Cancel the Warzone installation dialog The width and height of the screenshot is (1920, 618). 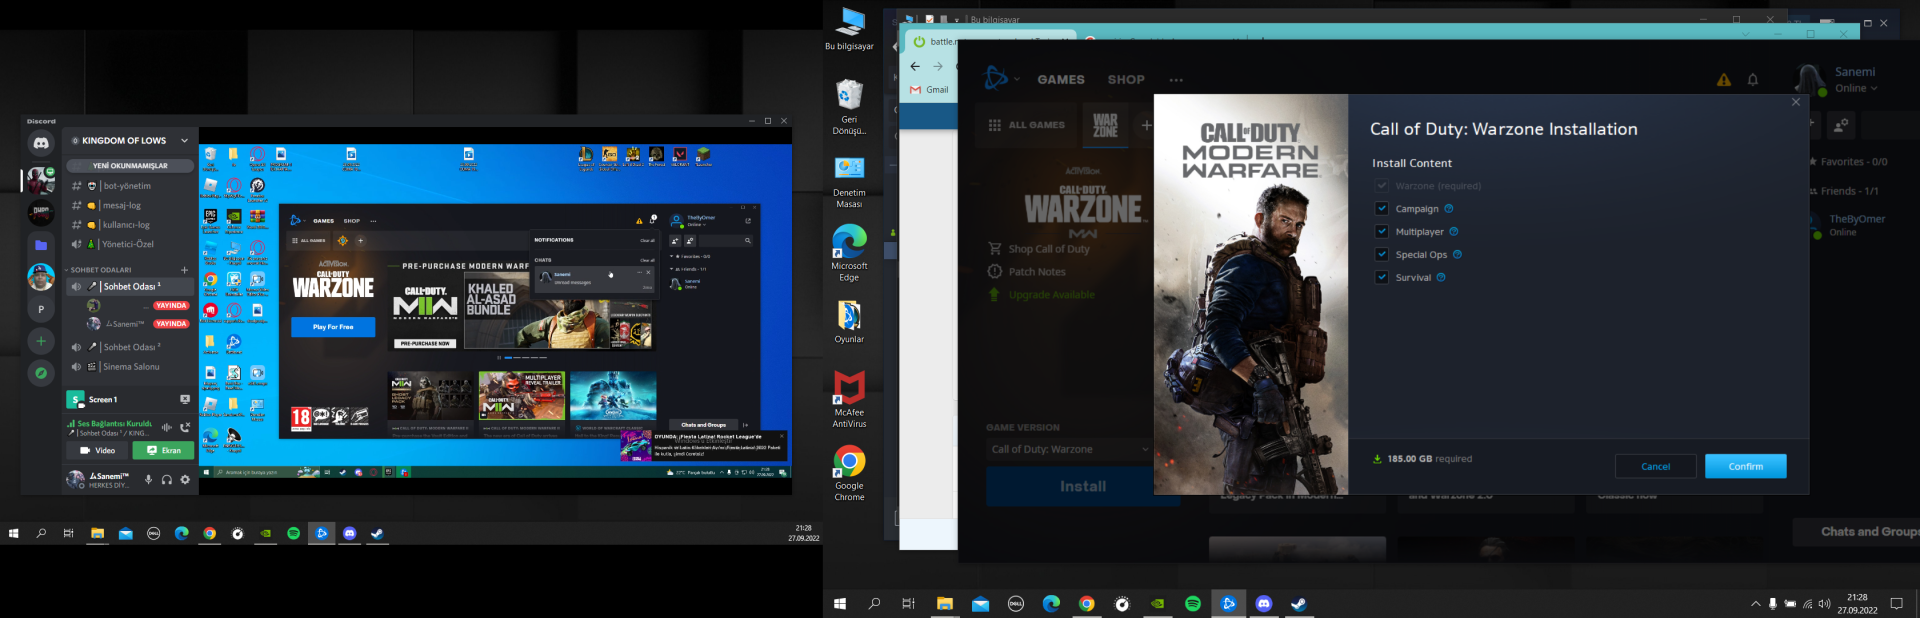1655,466
